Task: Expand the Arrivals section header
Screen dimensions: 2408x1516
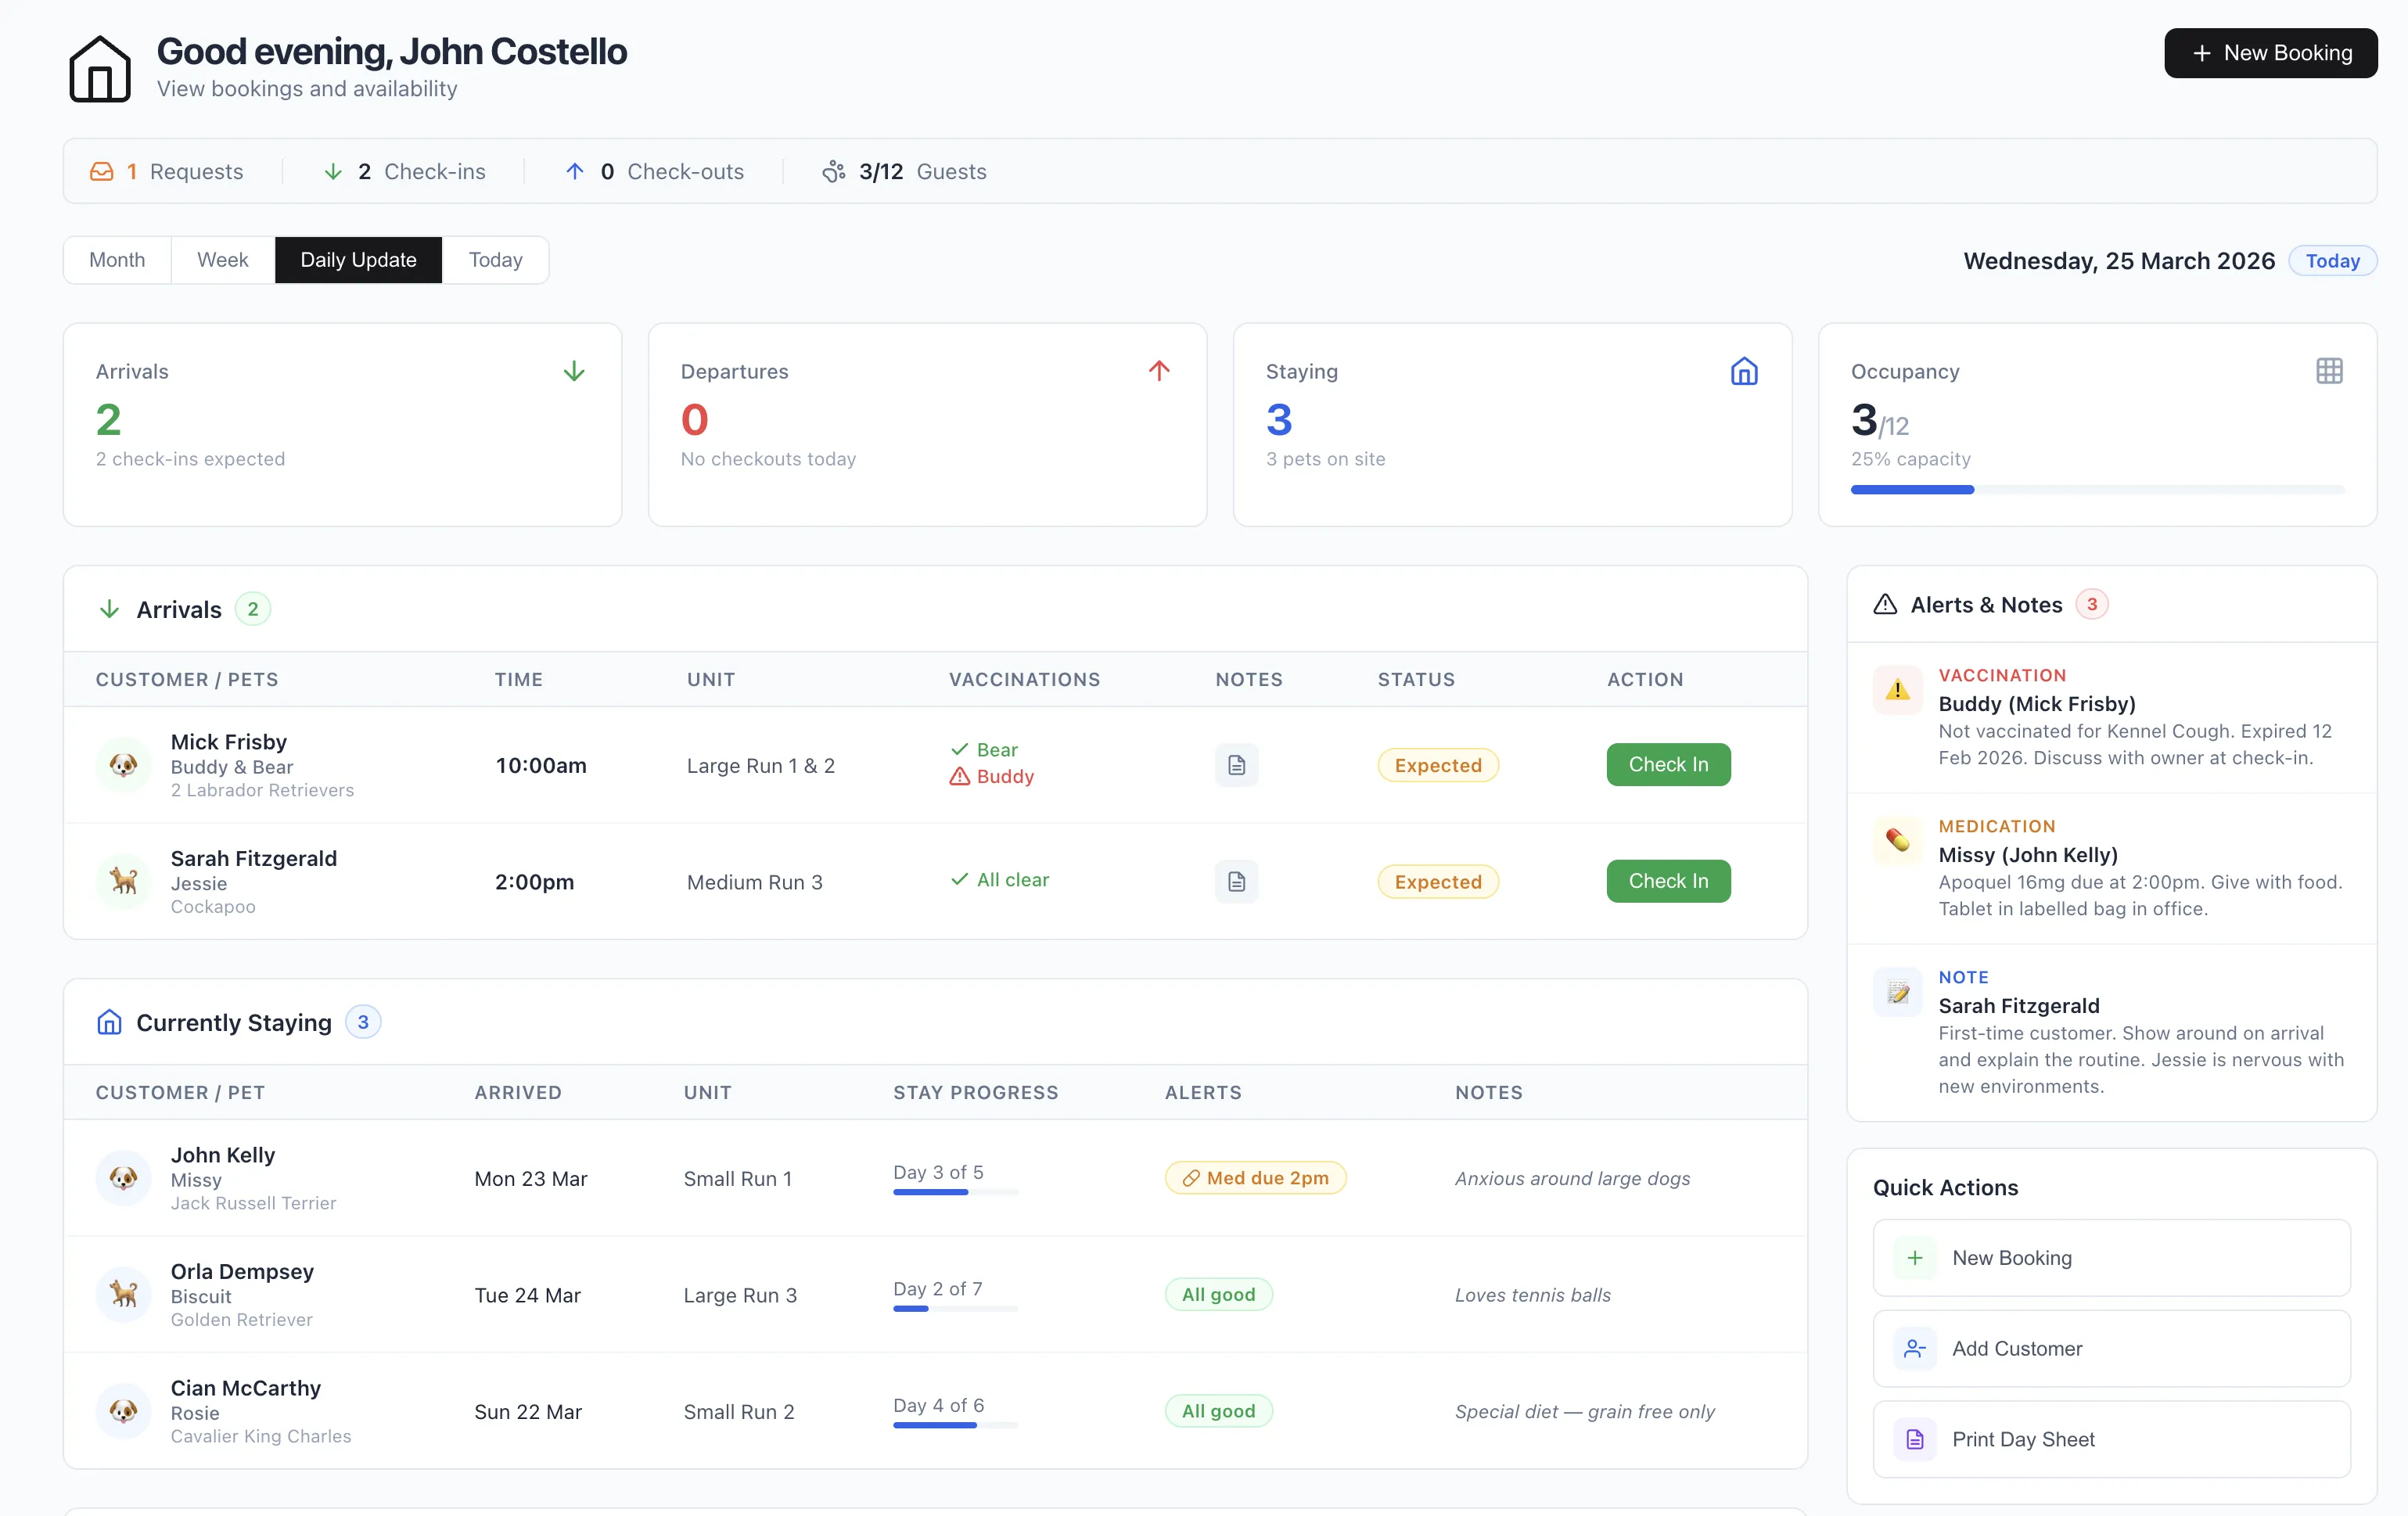Action: [x=178, y=608]
